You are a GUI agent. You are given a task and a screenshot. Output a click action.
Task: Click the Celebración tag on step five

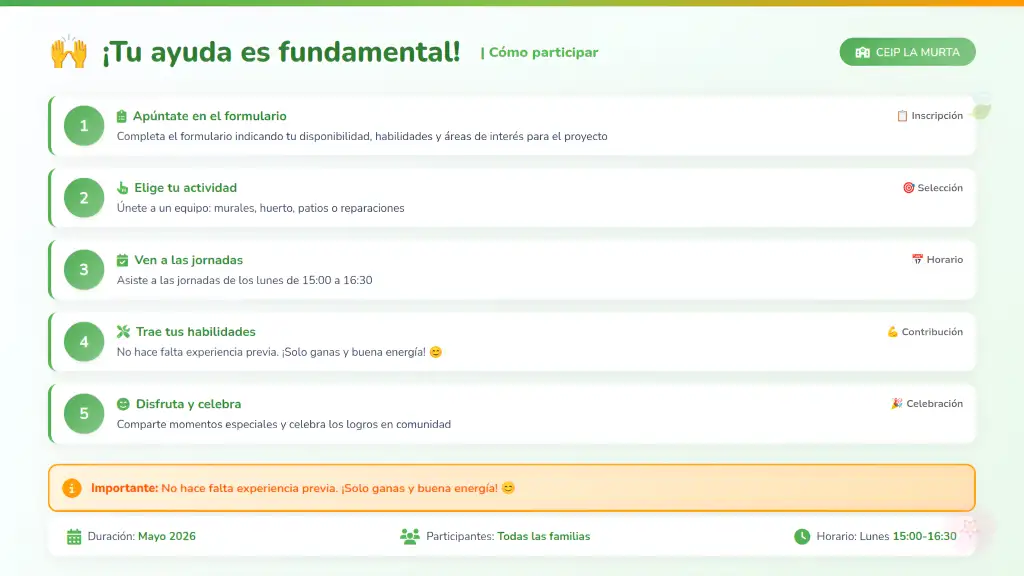pos(926,404)
